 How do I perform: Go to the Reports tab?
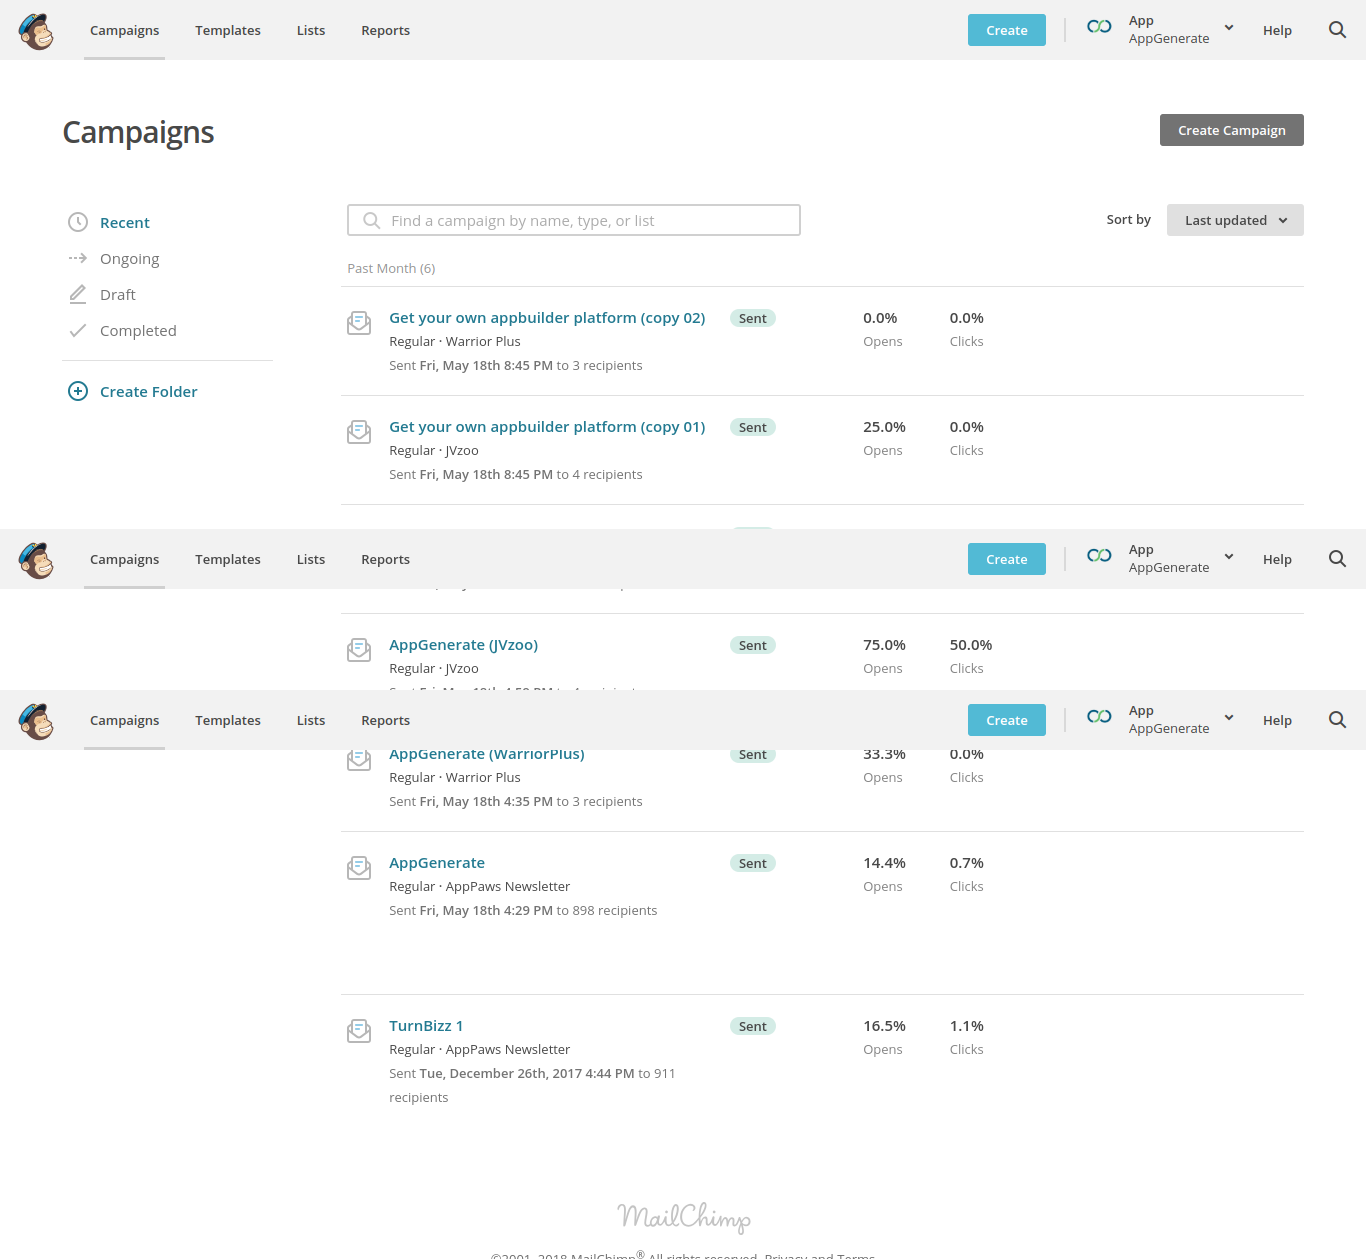[386, 30]
